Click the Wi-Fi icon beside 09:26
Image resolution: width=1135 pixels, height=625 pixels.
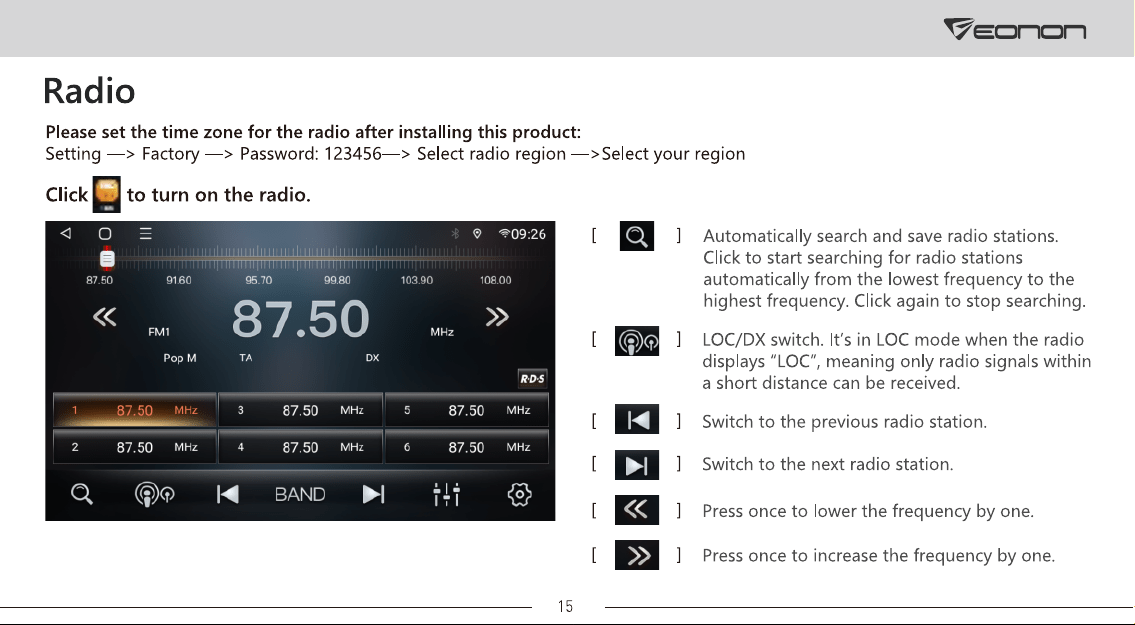coord(504,233)
